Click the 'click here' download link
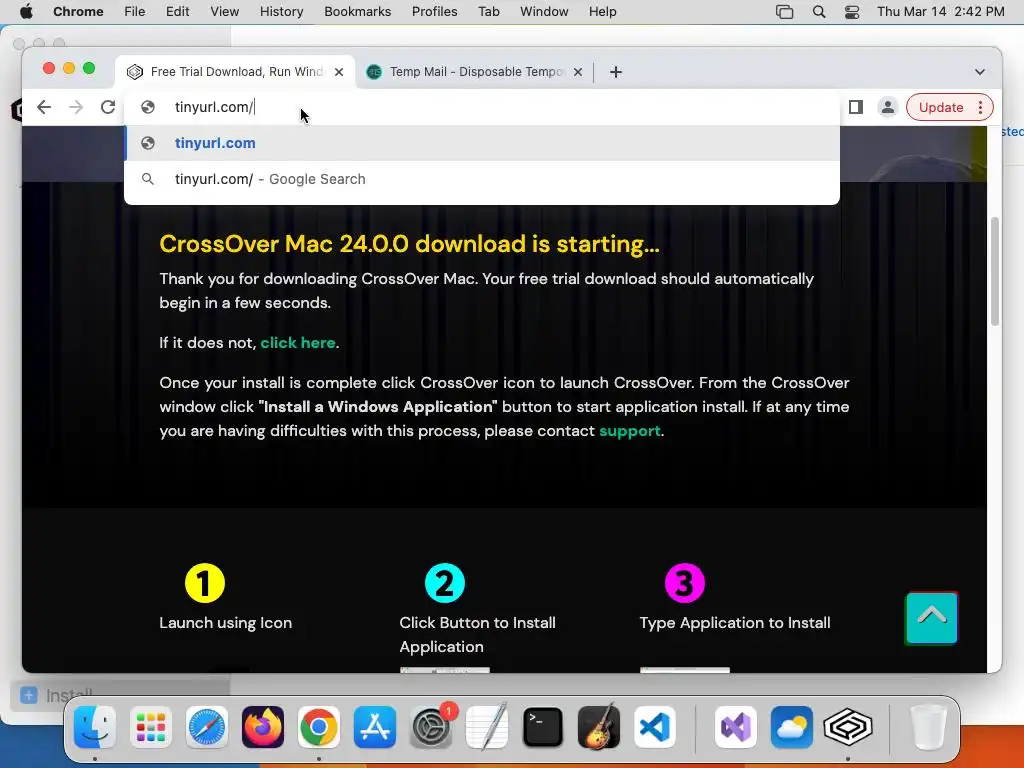This screenshot has width=1024, height=768. click(x=298, y=343)
